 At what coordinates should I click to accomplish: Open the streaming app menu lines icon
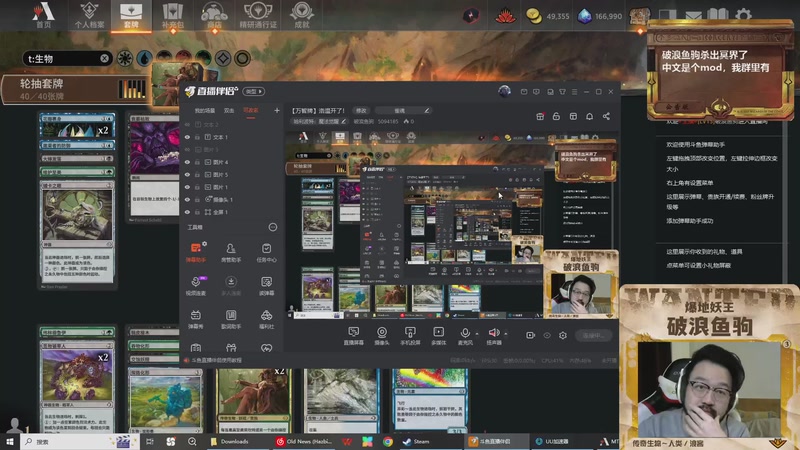pos(574,92)
